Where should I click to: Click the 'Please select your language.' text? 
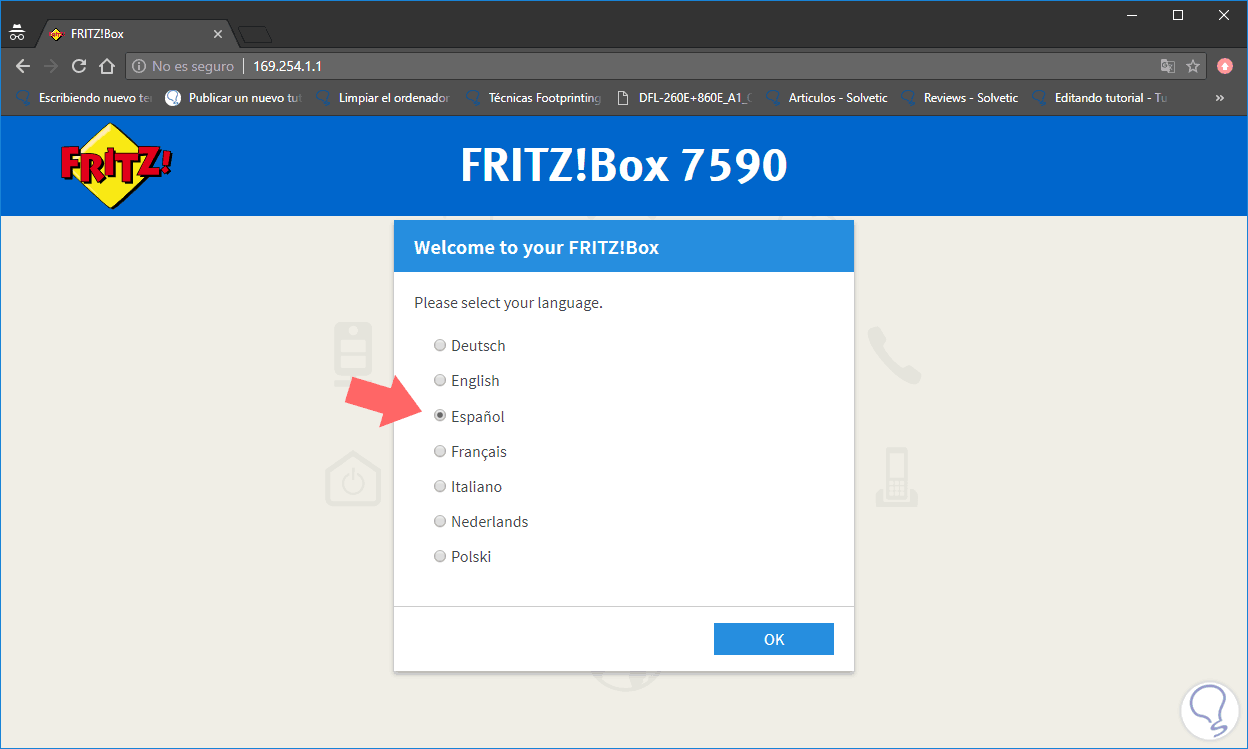(x=508, y=302)
